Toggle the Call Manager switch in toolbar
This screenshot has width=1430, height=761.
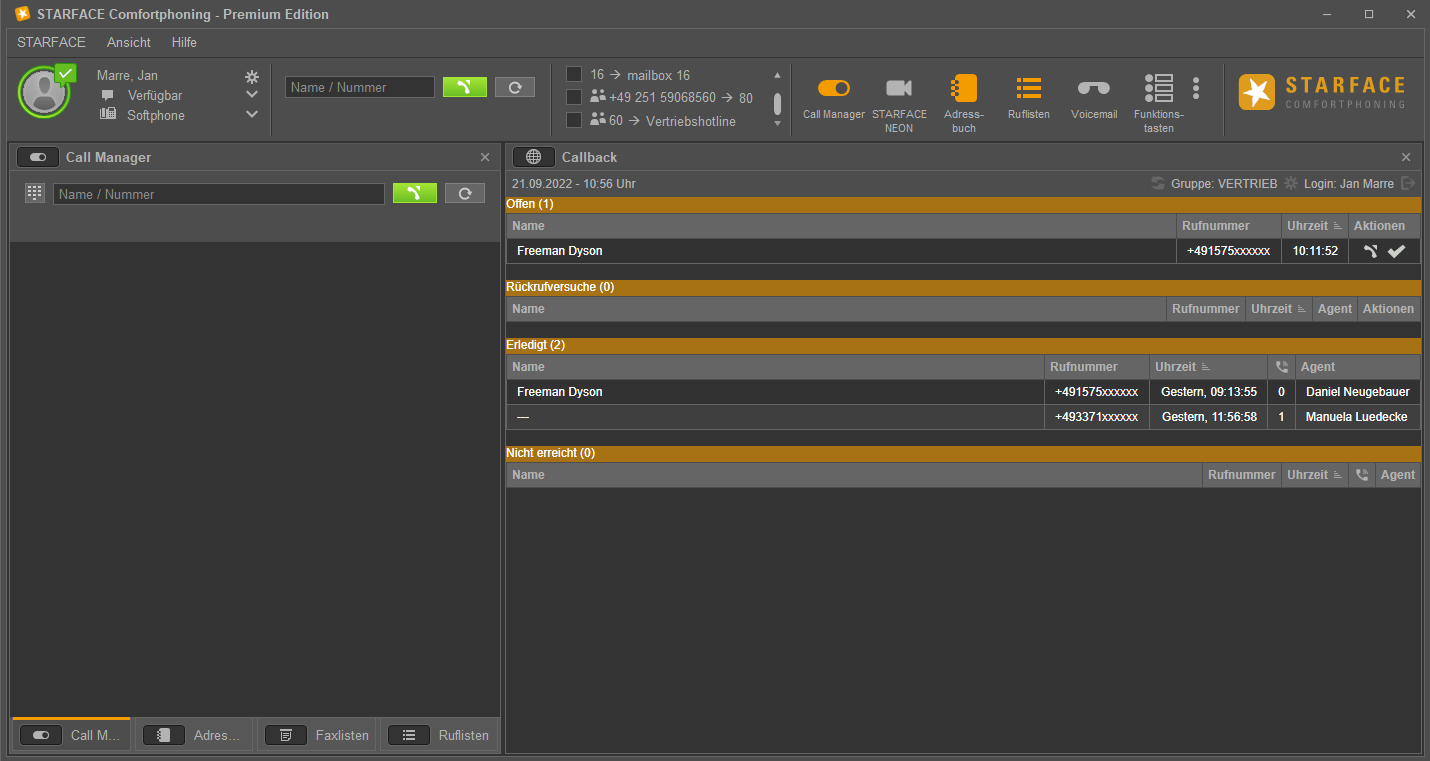point(833,89)
